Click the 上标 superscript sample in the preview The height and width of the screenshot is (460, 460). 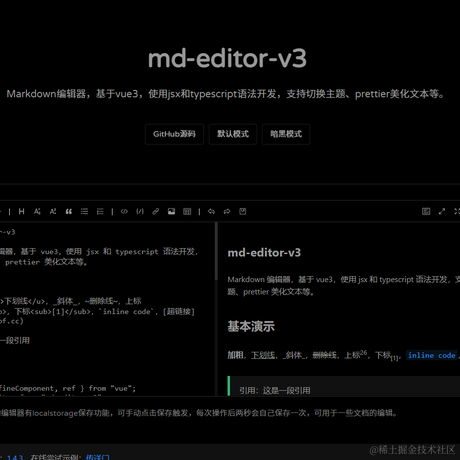coord(355,355)
